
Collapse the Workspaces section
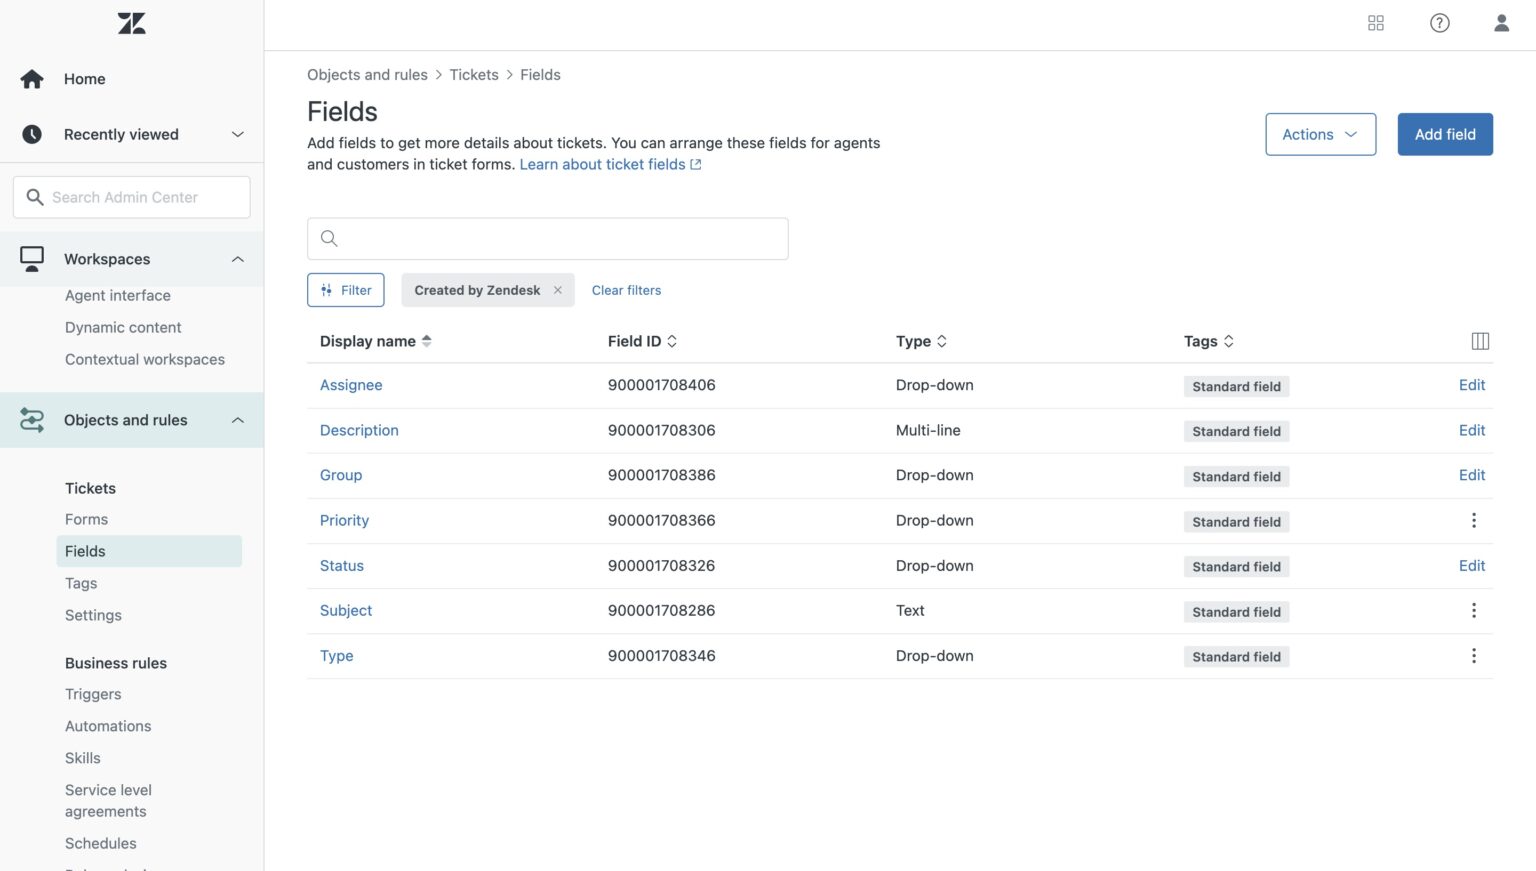(237, 259)
